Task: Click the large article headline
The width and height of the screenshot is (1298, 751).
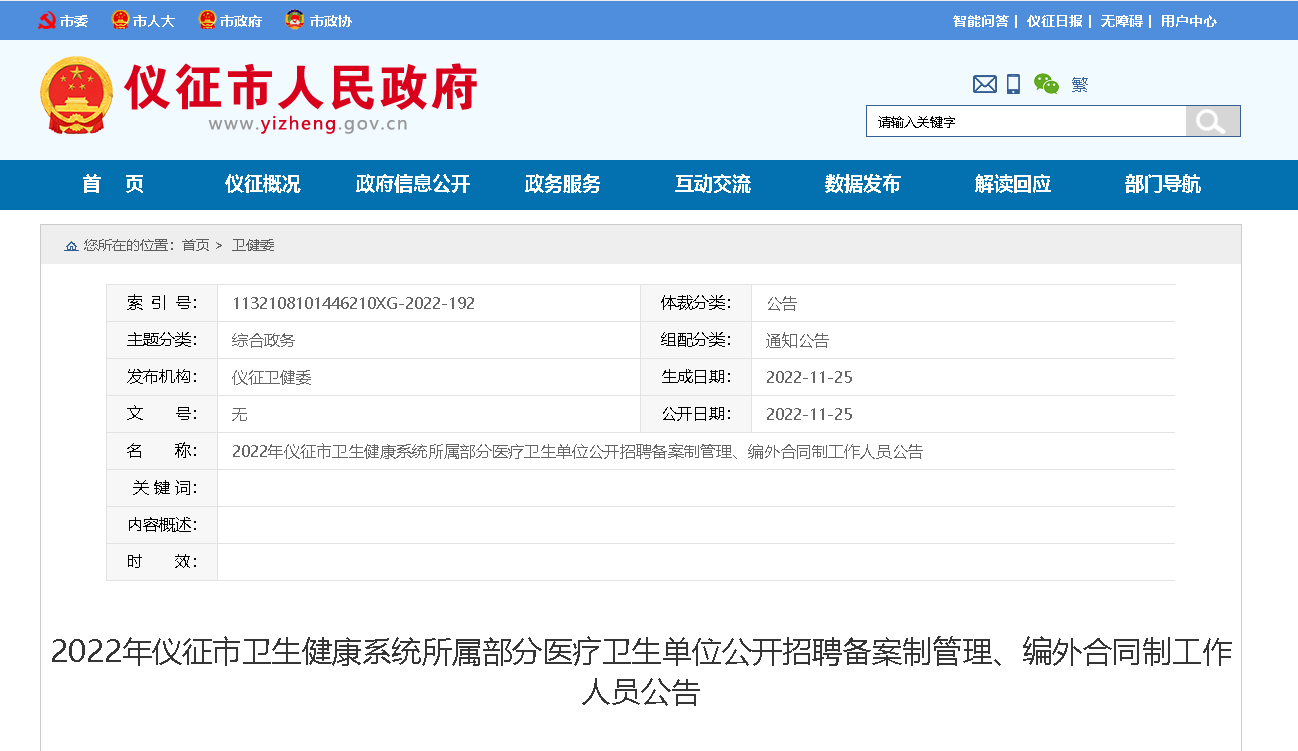Action: [641, 671]
